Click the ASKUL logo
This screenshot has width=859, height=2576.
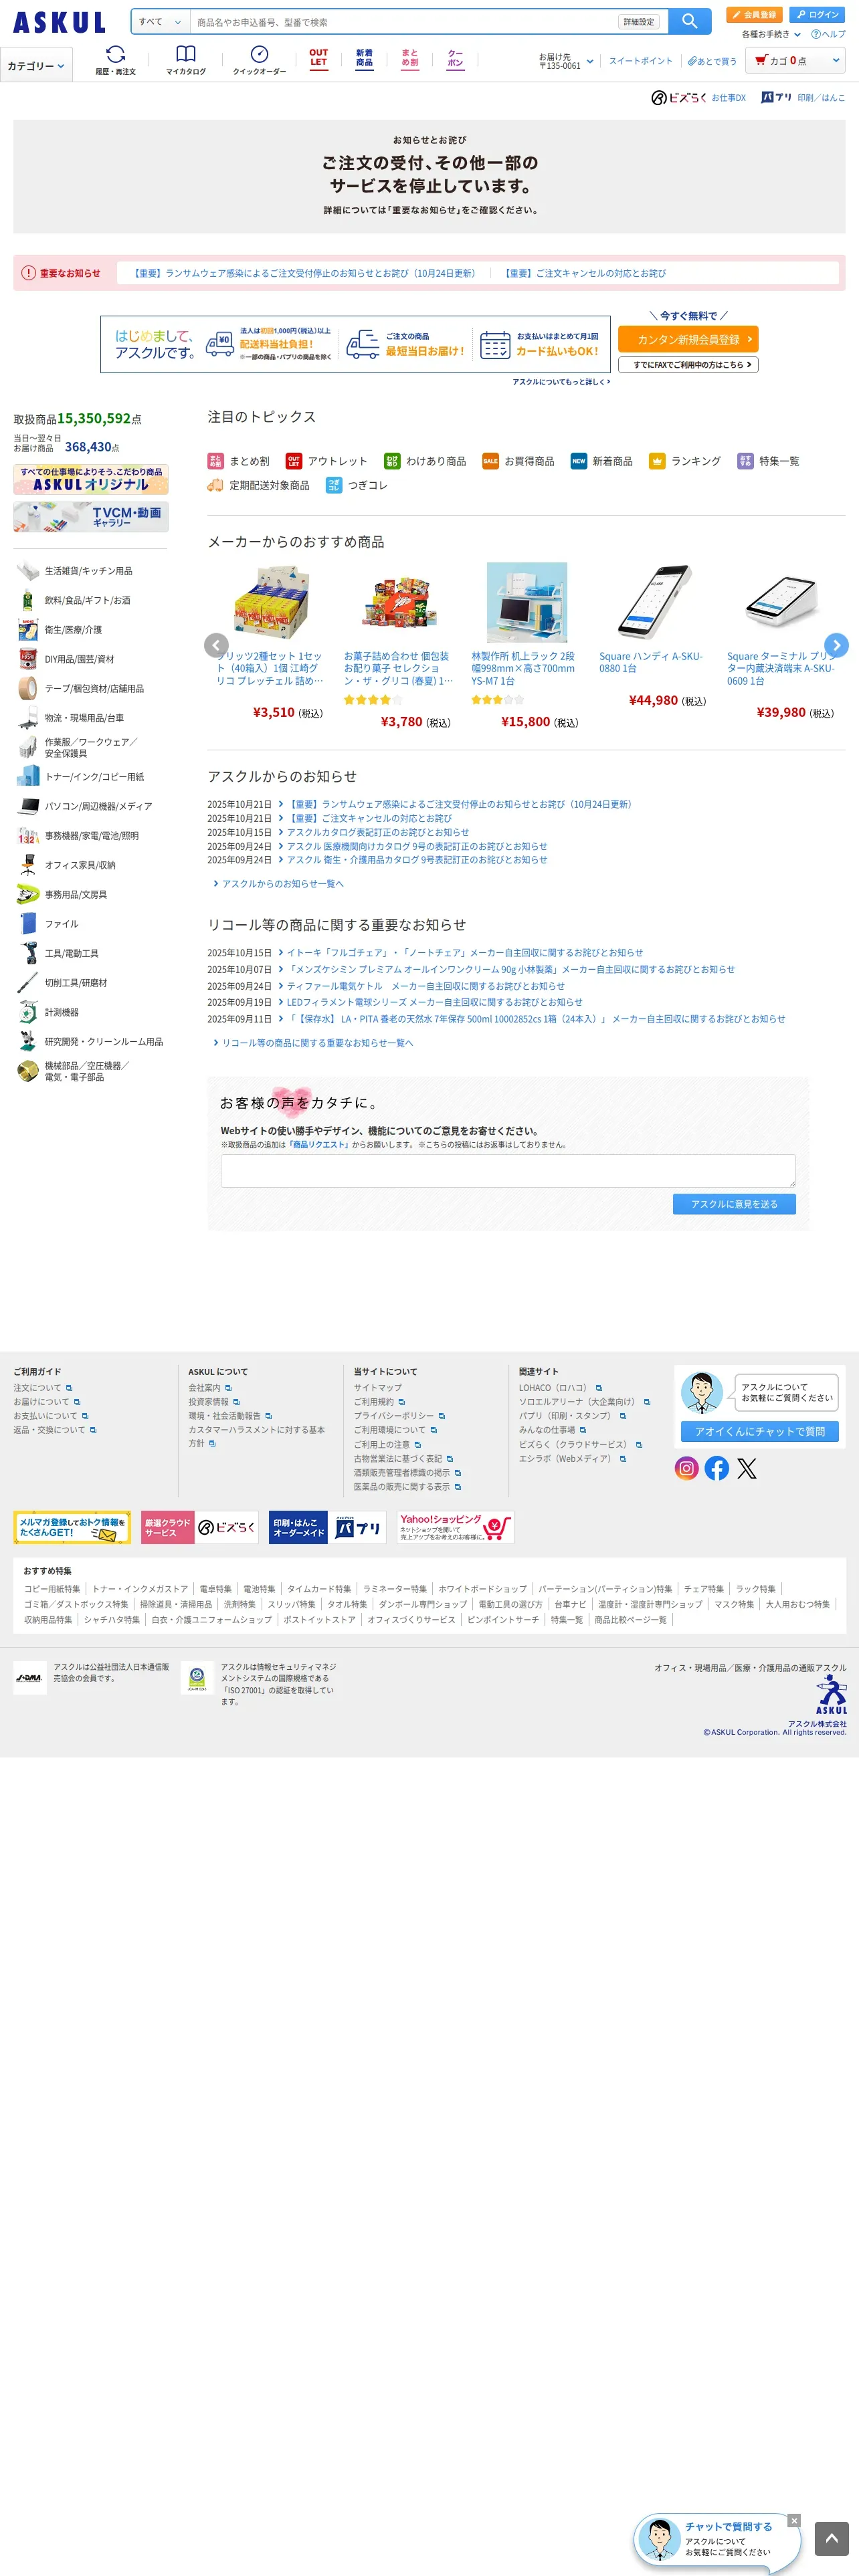point(59,22)
